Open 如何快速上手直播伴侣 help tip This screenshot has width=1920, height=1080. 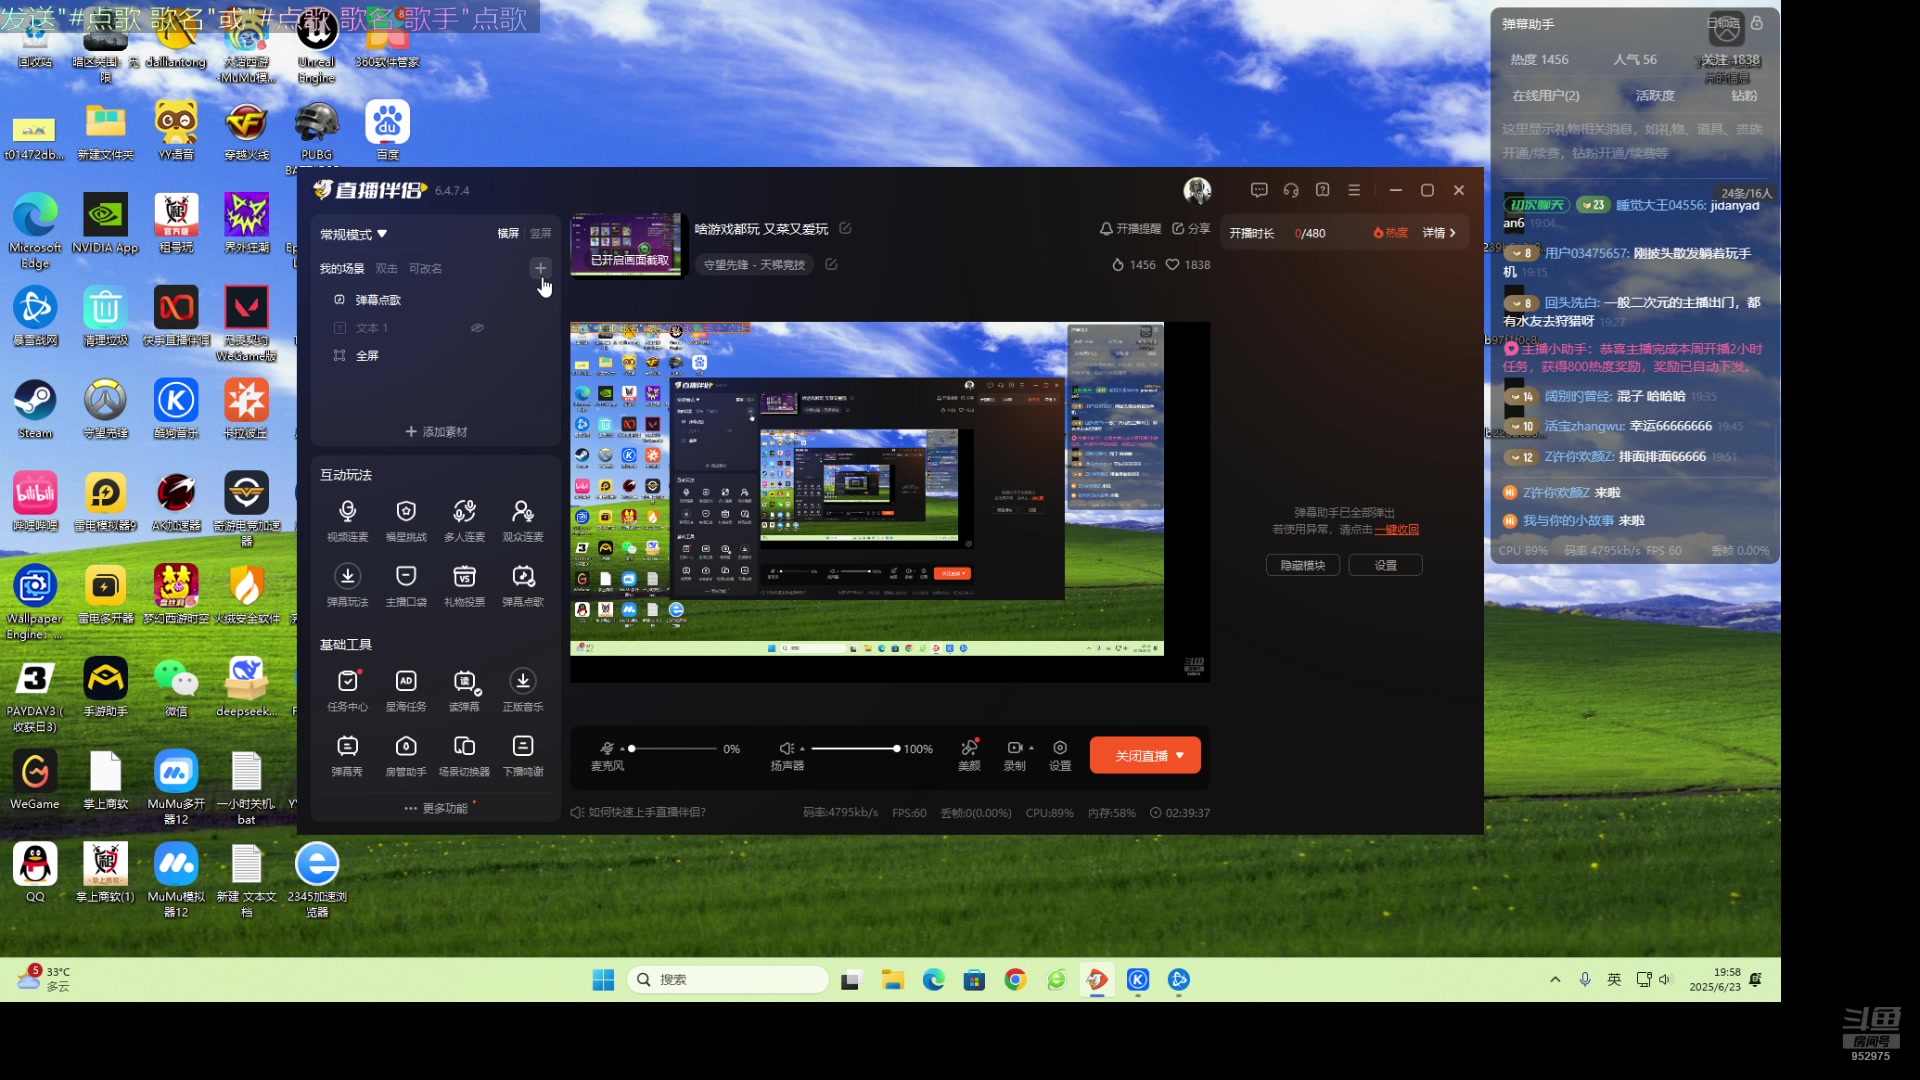point(638,813)
